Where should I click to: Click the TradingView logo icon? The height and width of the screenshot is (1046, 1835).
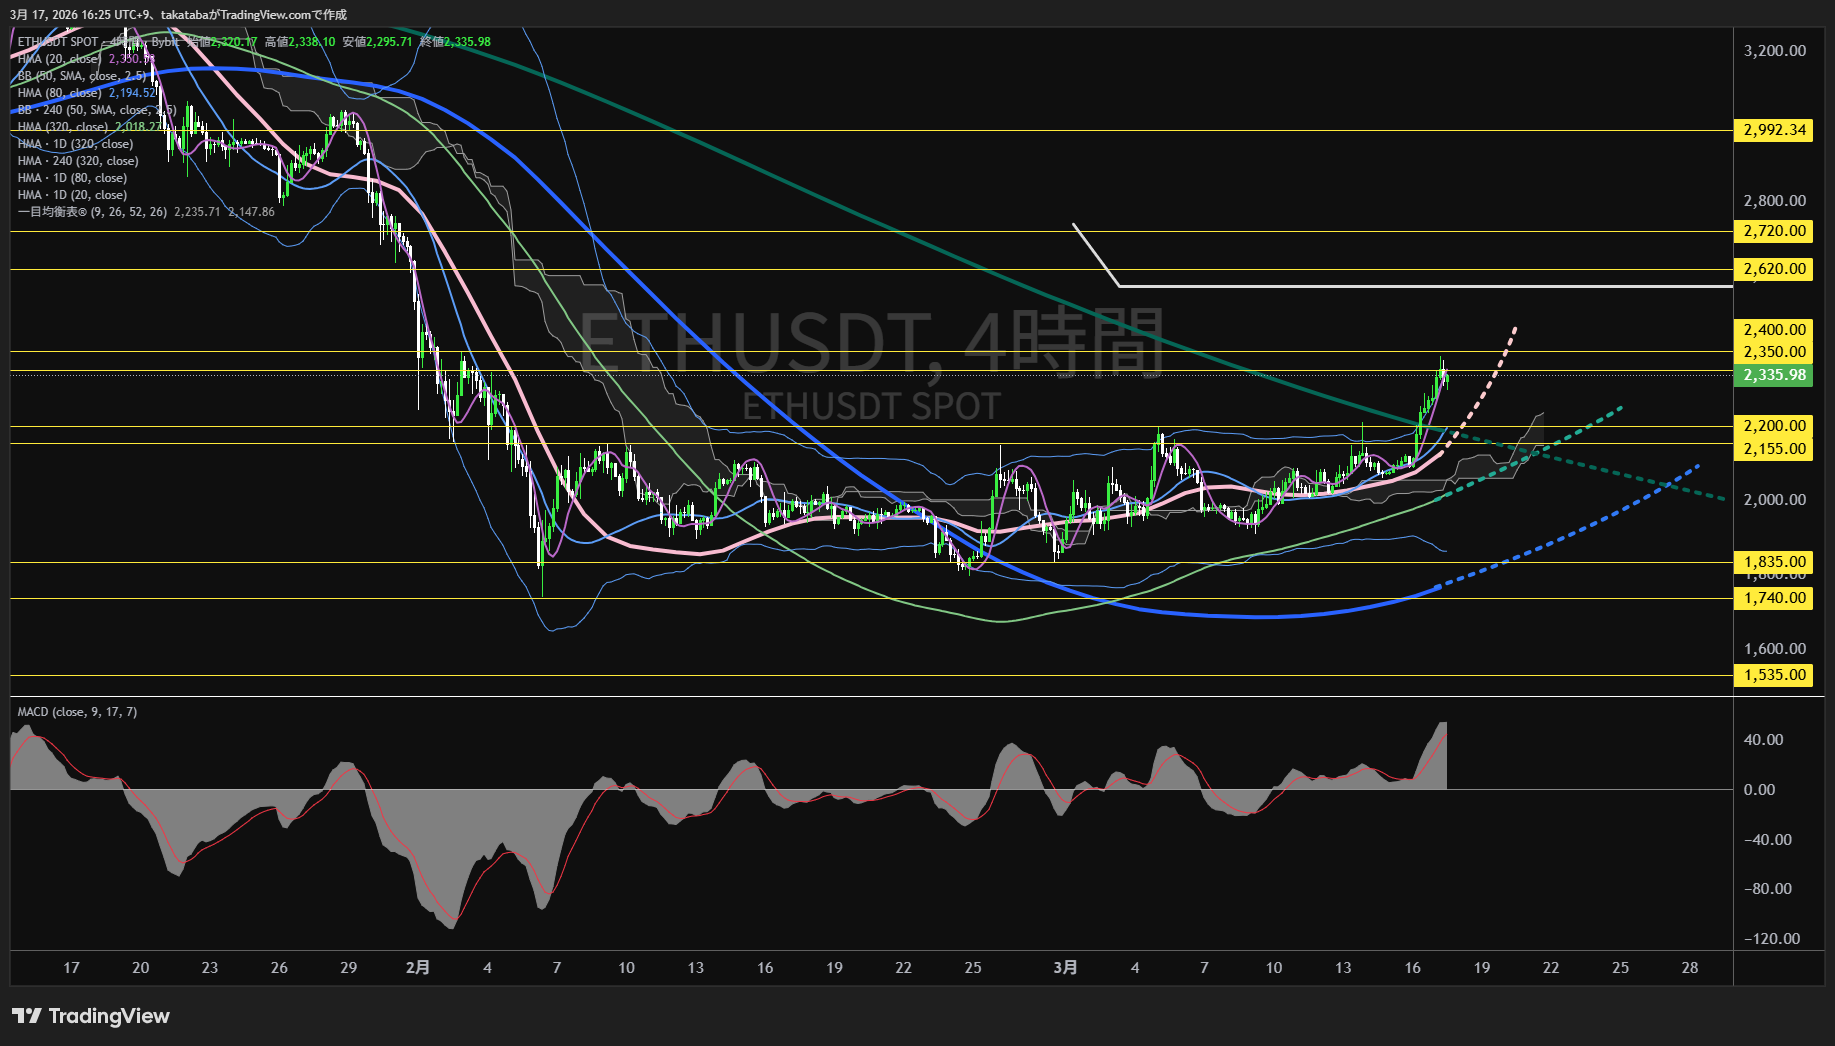(x=27, y=1016)
